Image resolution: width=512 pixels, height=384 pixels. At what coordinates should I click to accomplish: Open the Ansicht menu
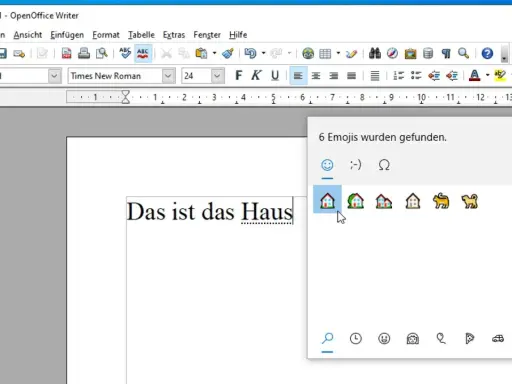28,35
